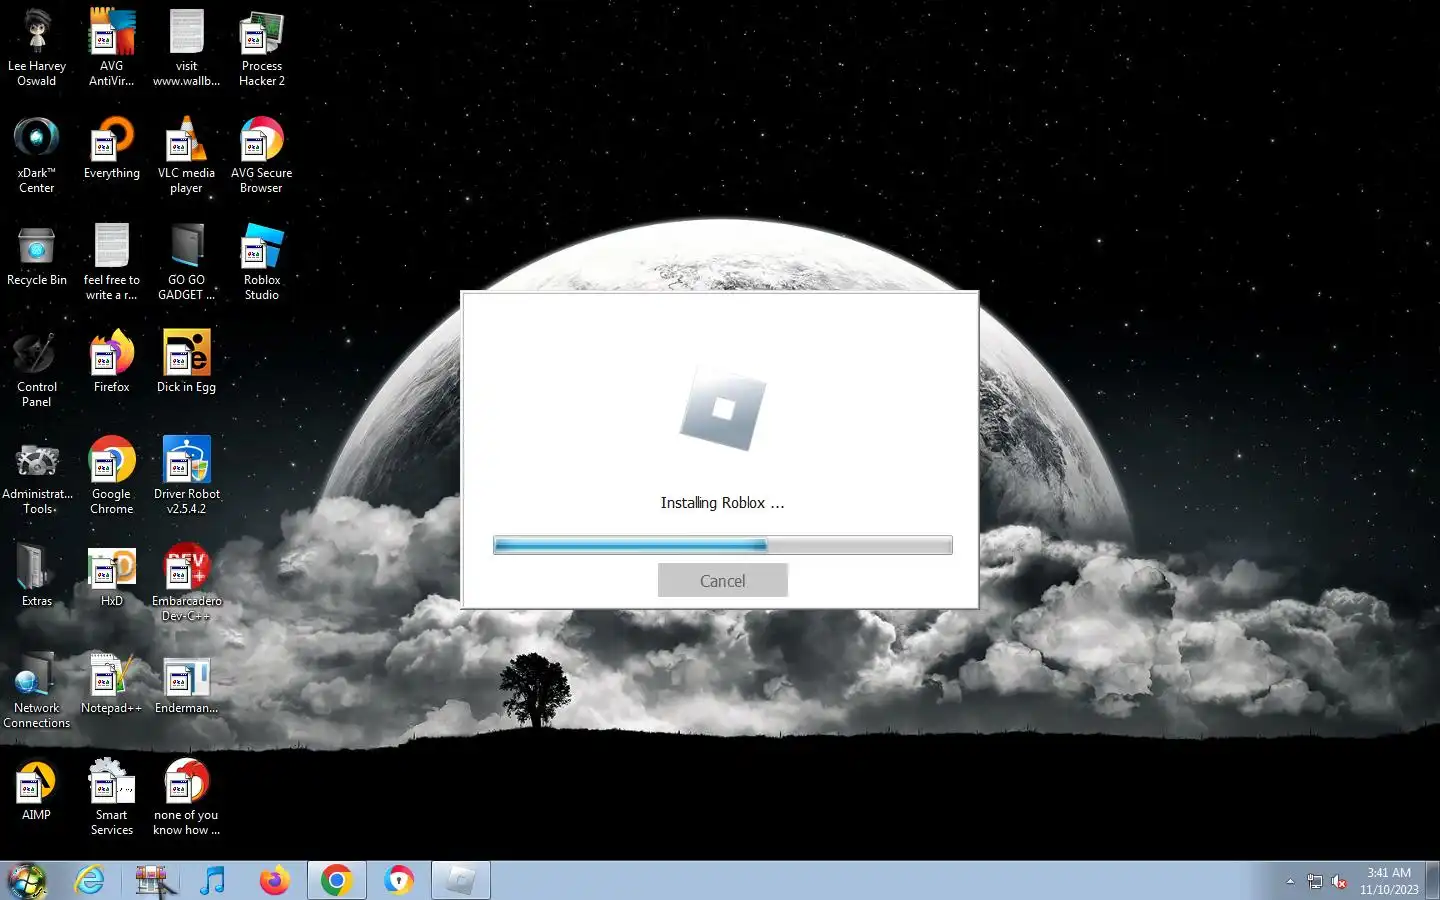
Task: Select the Google Chrome desktop shortcut
Action: [x=112, y=475]
